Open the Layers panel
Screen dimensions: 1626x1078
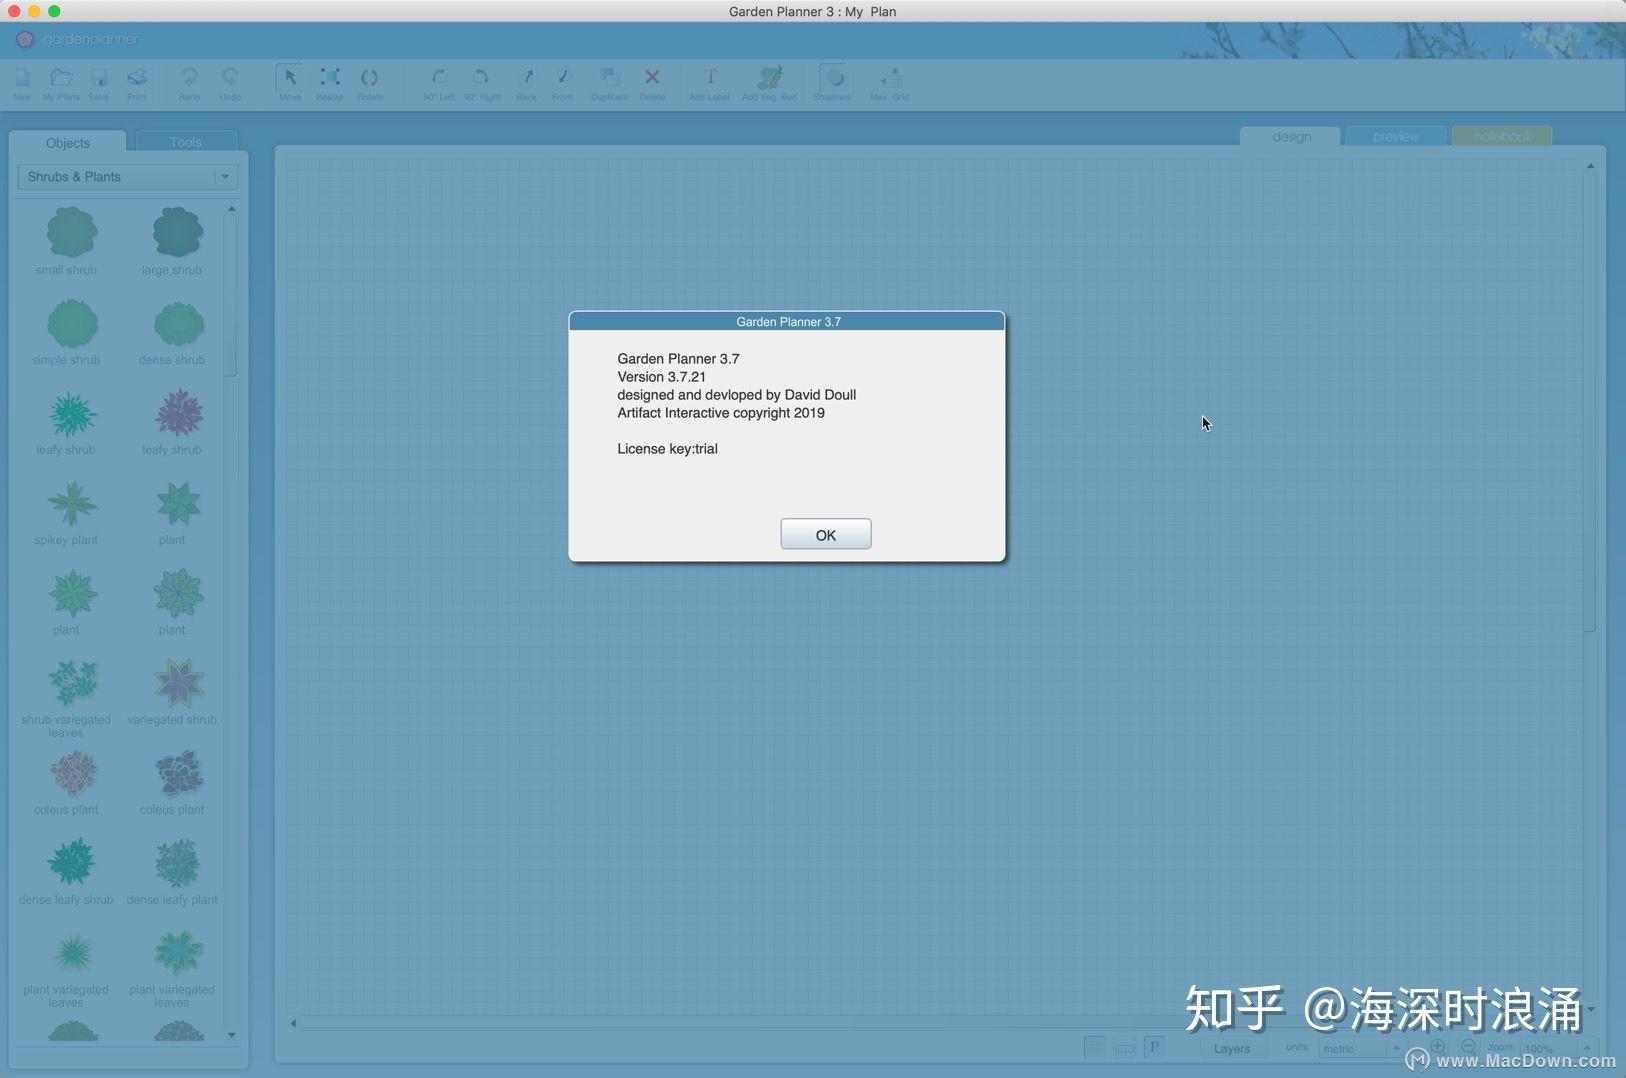tap(1231, 1047)
